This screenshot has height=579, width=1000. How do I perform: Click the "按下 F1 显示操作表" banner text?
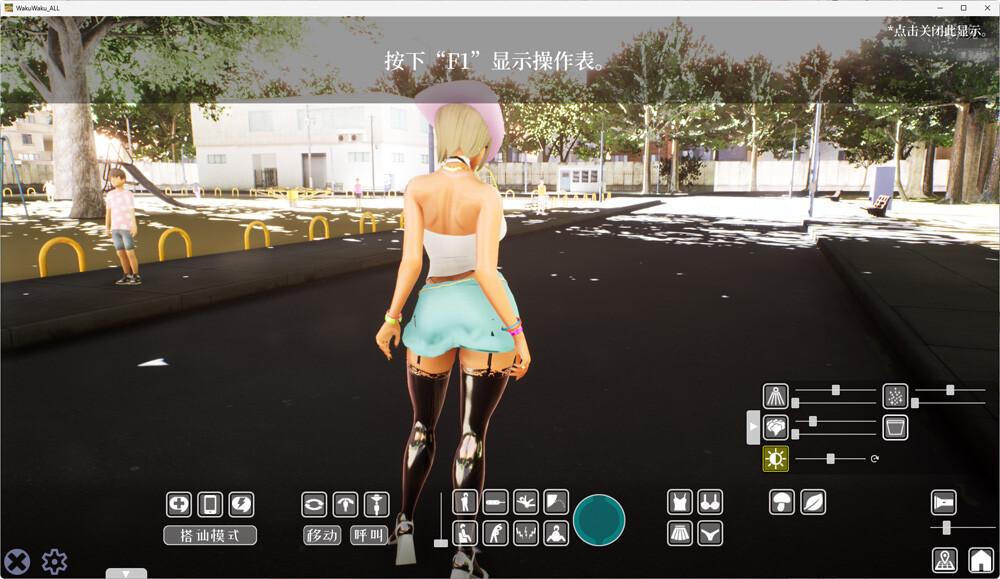494,61
